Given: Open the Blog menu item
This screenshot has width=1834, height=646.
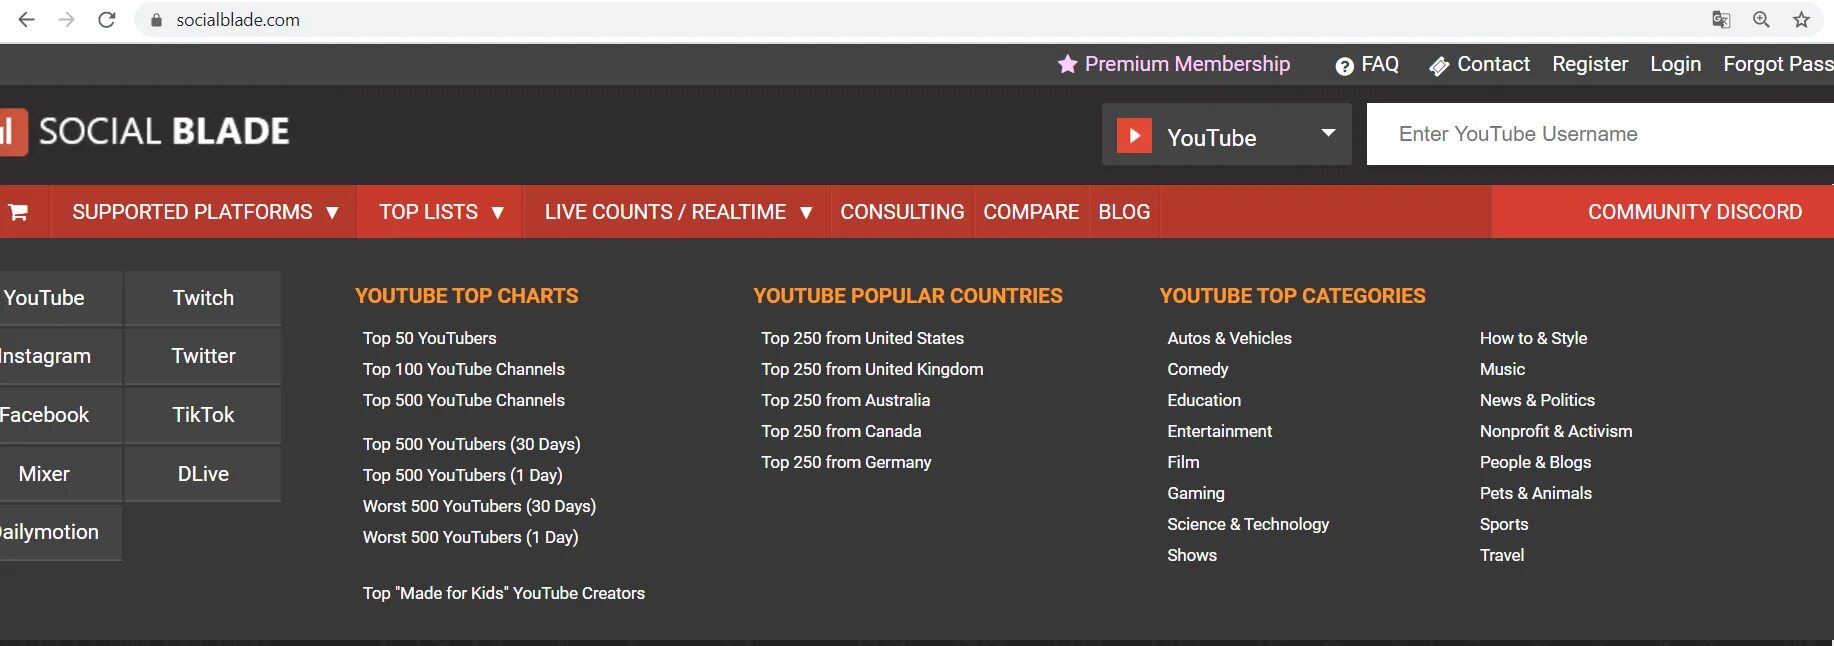Looking at the screenshot, I should [1124, 212].
